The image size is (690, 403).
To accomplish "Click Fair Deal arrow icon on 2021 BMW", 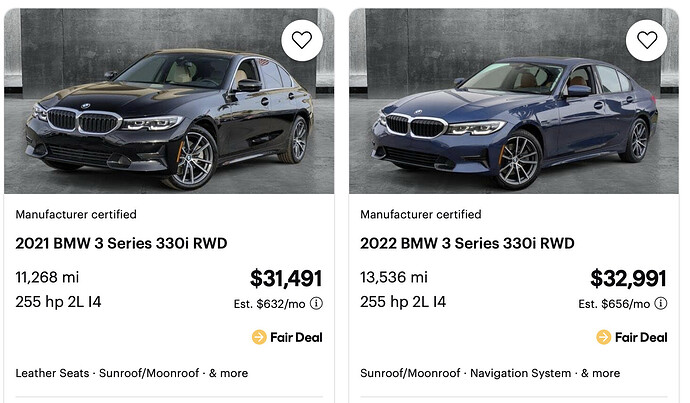I will tap(259, 337).
